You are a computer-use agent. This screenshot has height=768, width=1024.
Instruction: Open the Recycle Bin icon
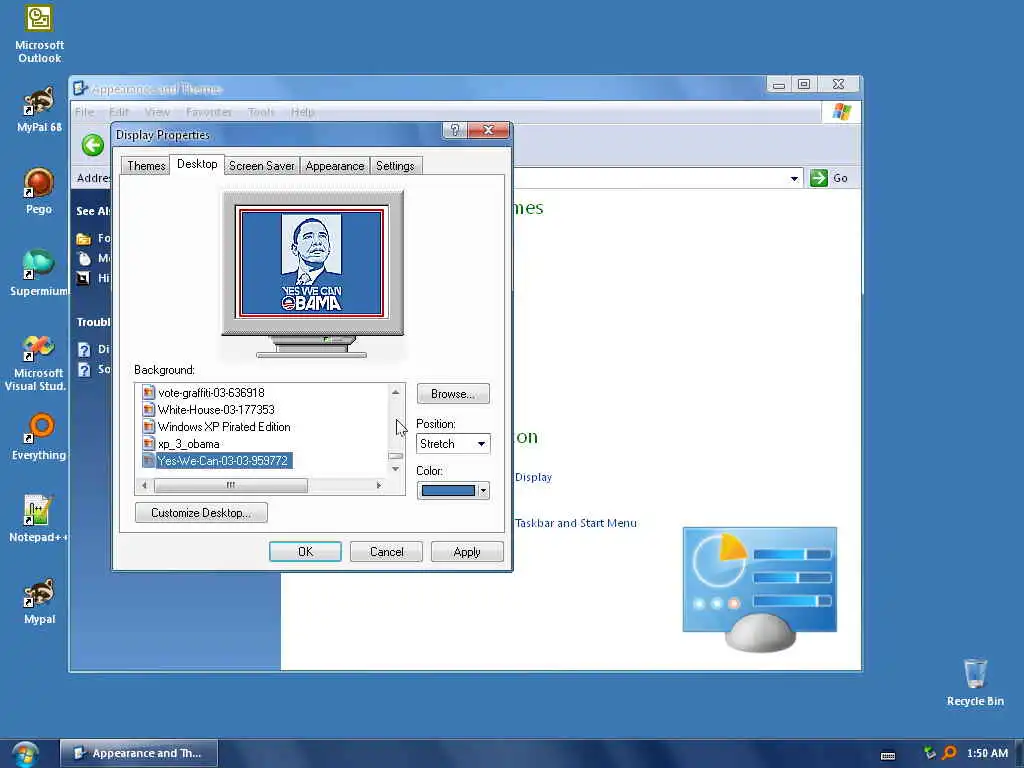point(975,682)
